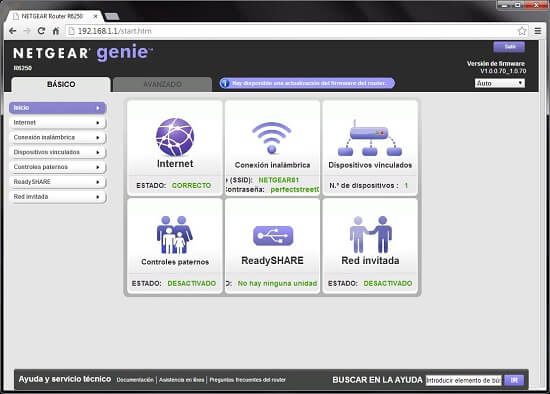Screen dimensions: 550x394
Task: Select Red invitada in the sidebar
Action: coord(58,197)
